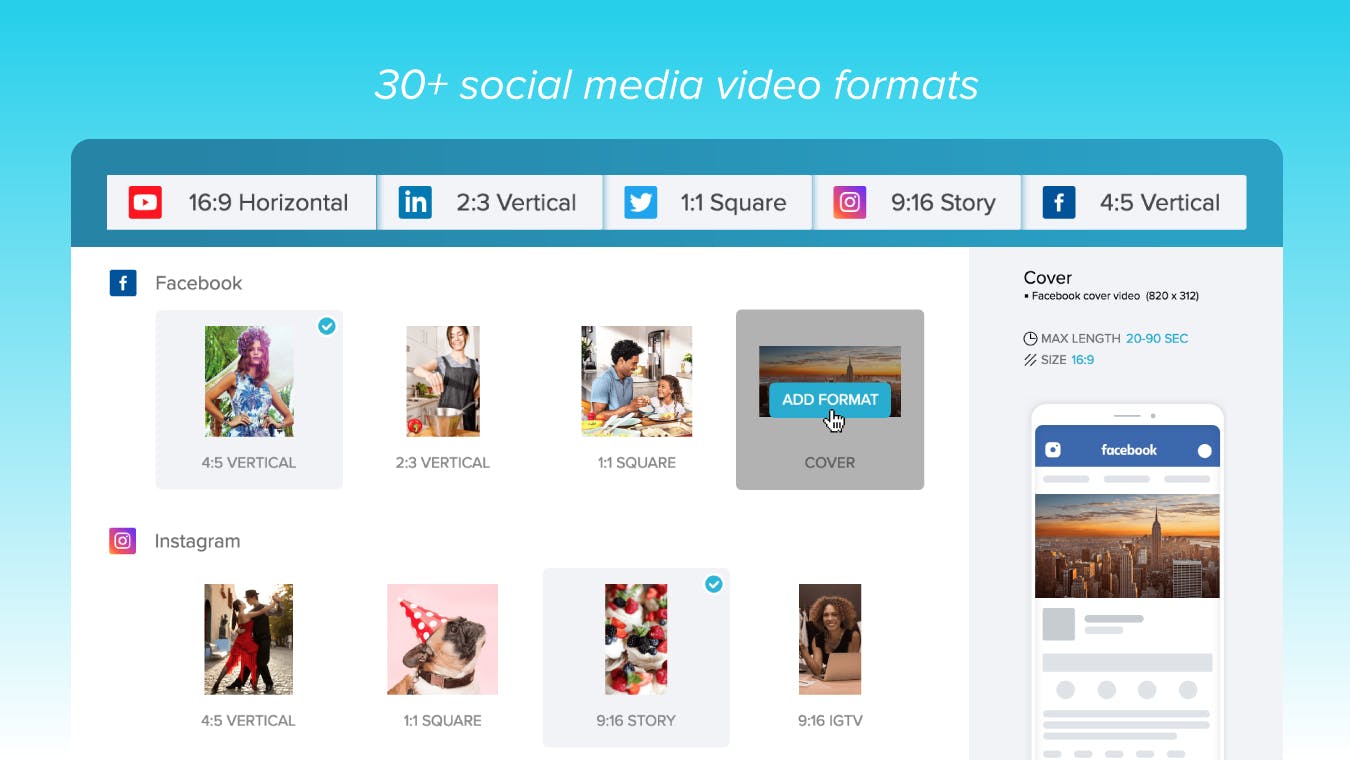Viewport: 1350px width, 760px height.
Task: Click the 16:9 size value
Action: (1083, 360)
